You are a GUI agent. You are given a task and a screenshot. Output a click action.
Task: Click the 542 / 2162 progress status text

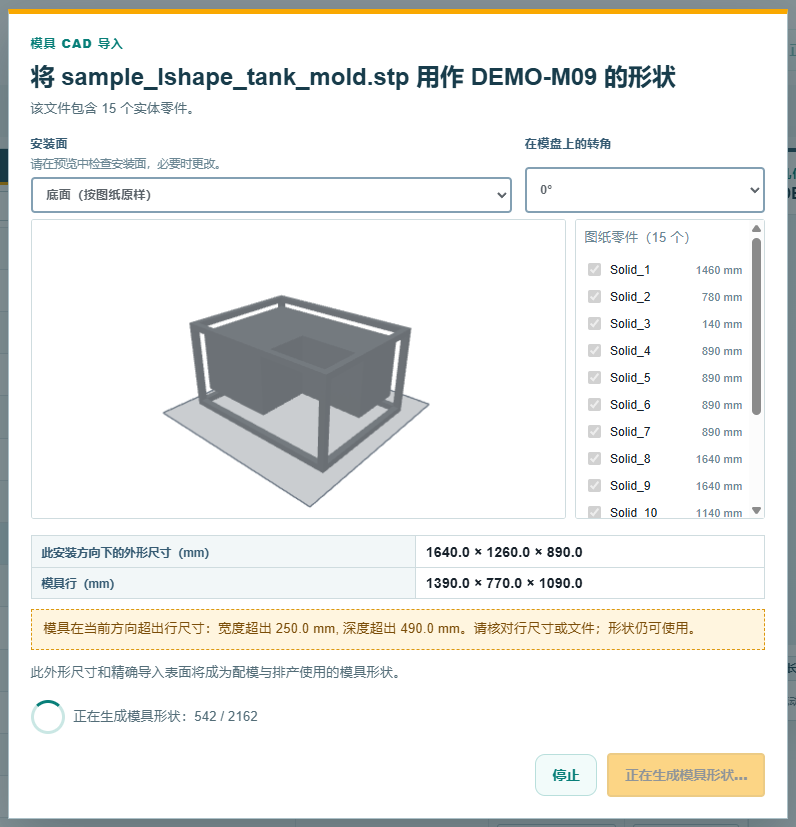(x=226, y=716)
